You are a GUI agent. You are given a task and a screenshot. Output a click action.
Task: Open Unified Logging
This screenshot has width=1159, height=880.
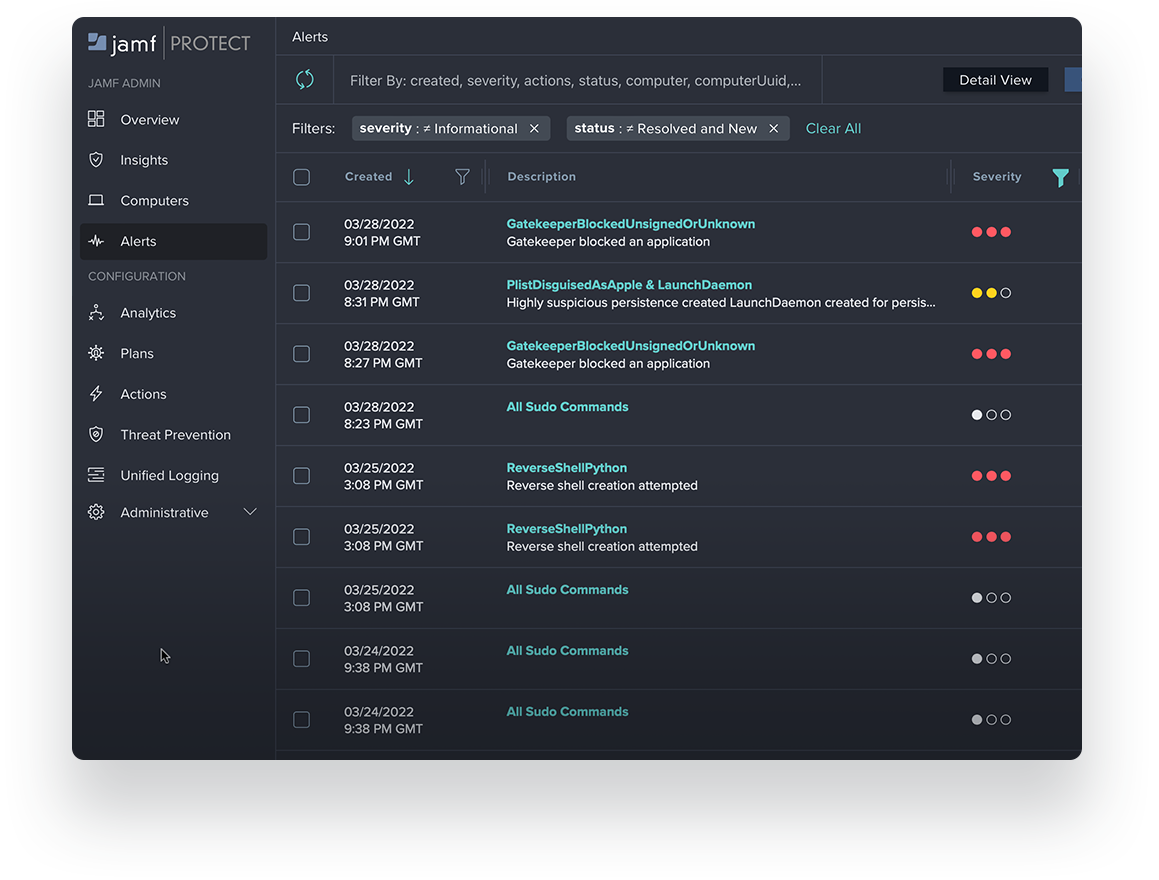click(169, 476)
